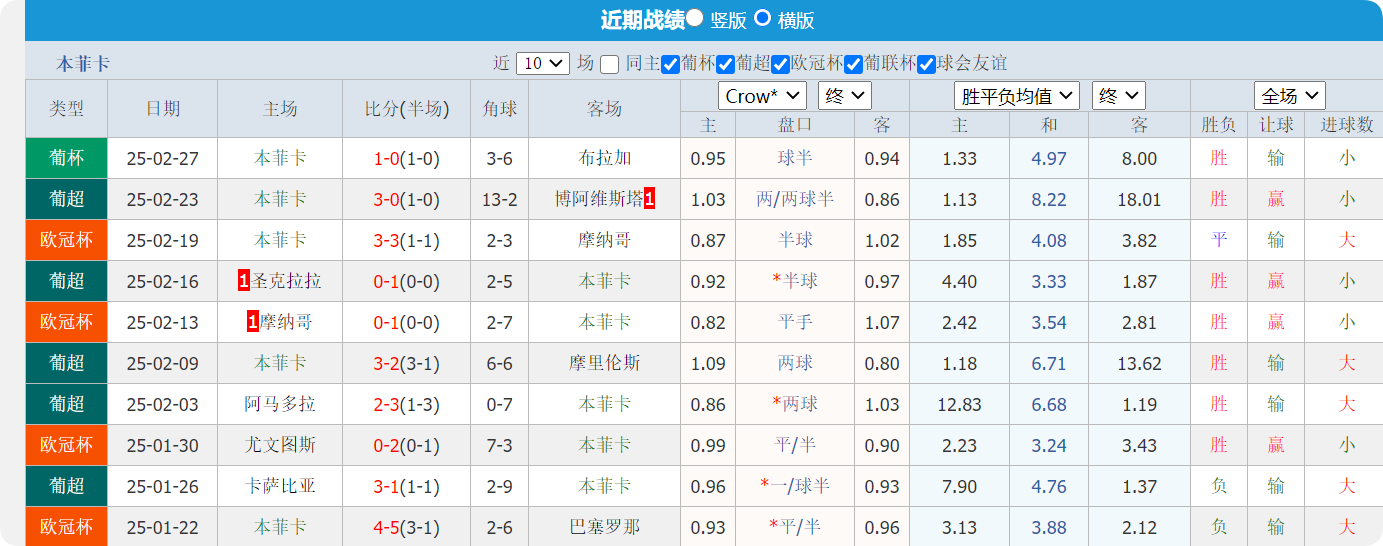Click the red card badge next to 博阿维斯塔

pyautogui.click(x=649, y=199)
